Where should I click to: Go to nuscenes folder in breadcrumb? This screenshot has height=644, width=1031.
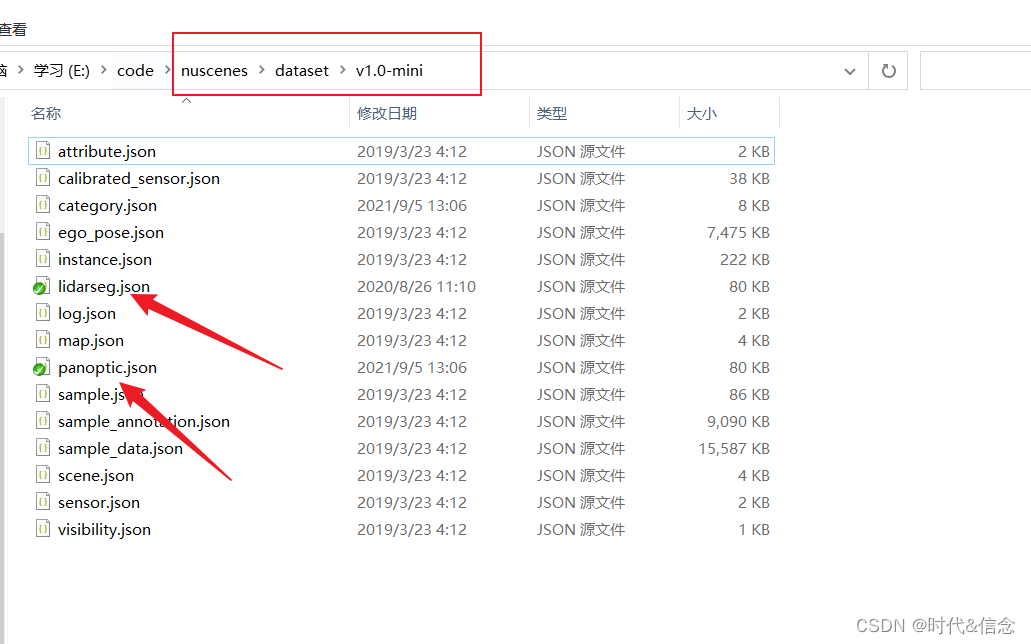tap(214, 70)
